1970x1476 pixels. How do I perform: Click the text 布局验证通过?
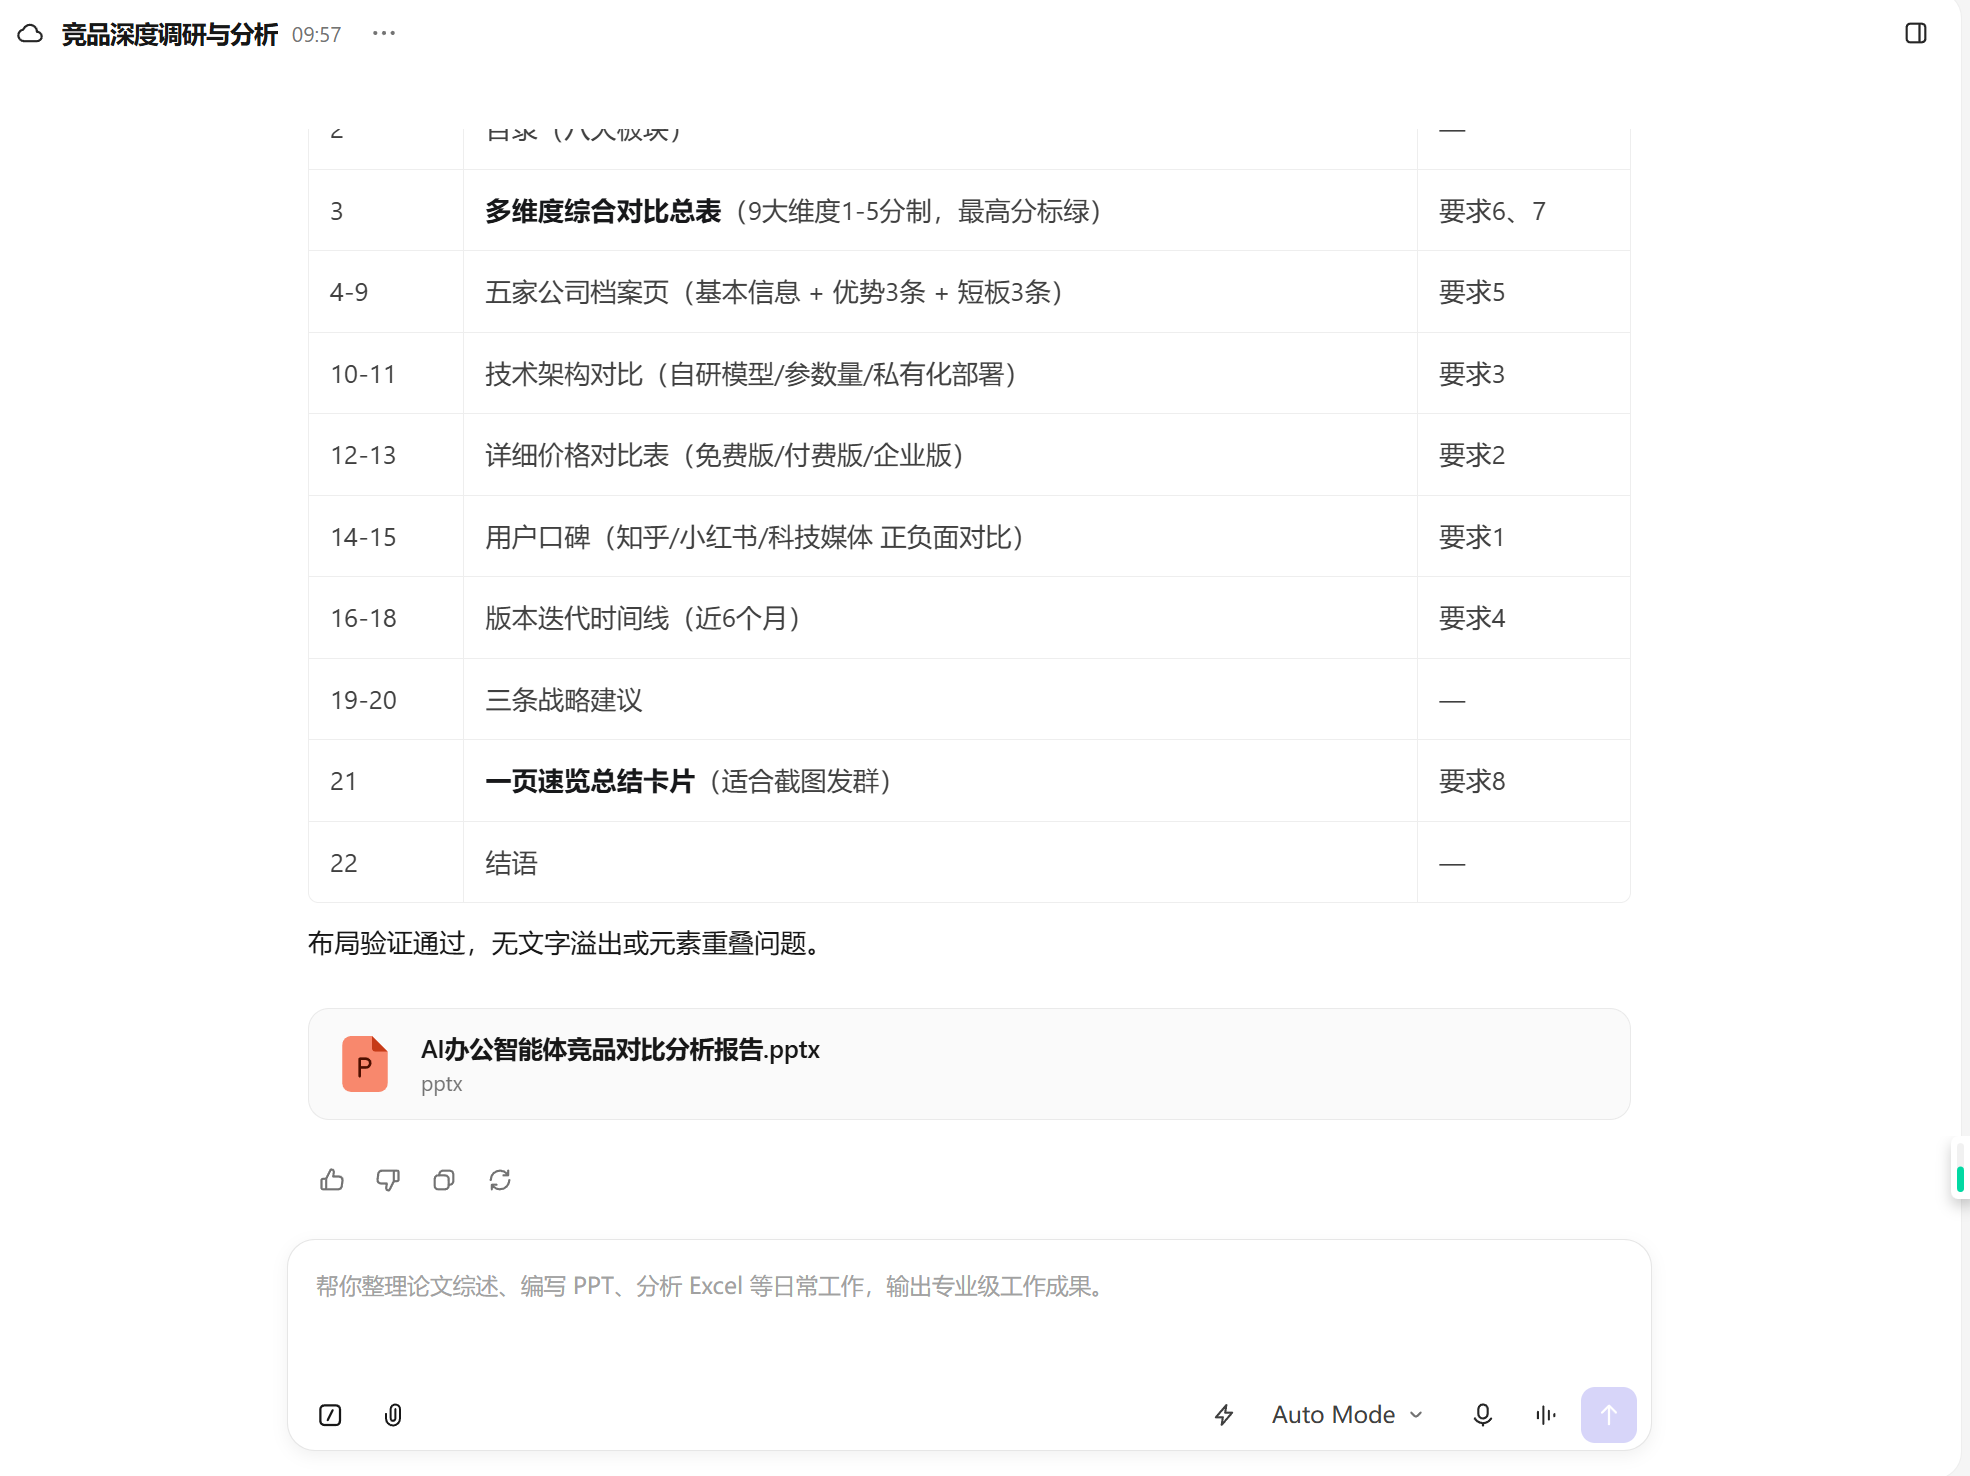(x=386, y=943)
